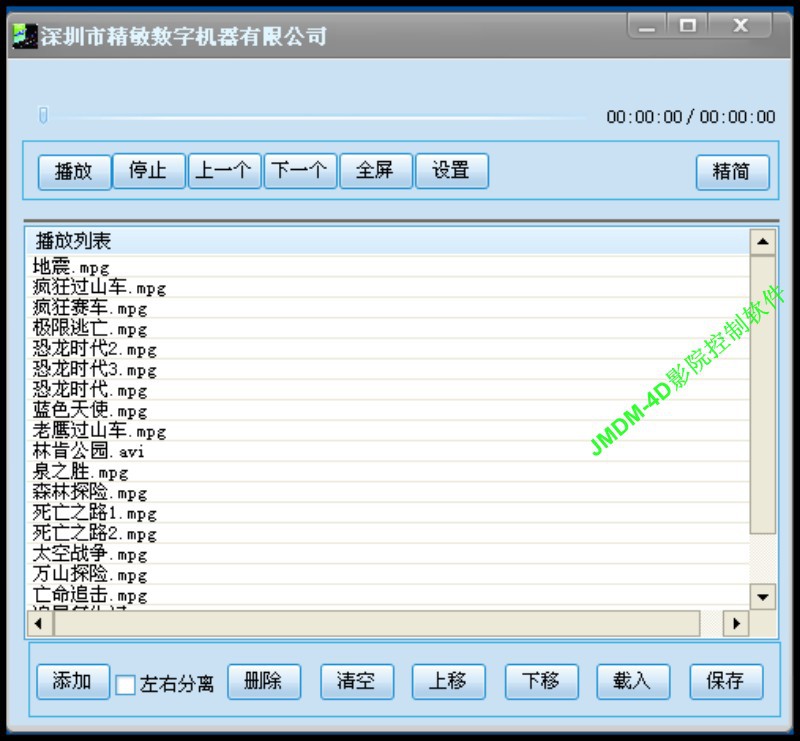Toggle the 左右分离 checkbox

[126, 685]
